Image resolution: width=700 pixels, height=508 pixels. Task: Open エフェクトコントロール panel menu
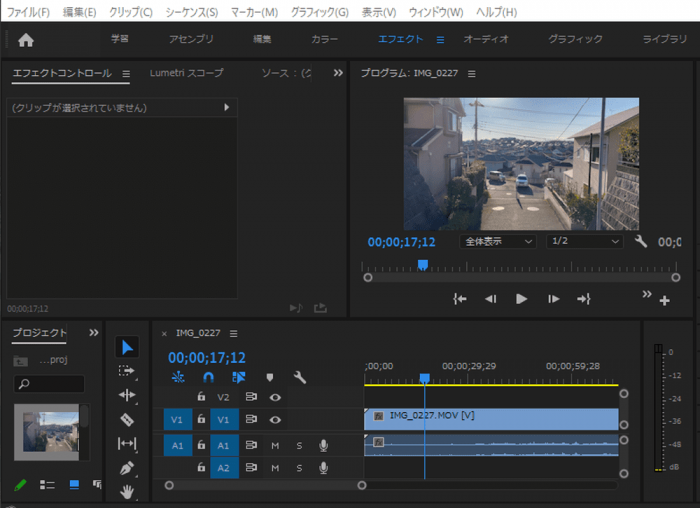(x=126, y=74)
